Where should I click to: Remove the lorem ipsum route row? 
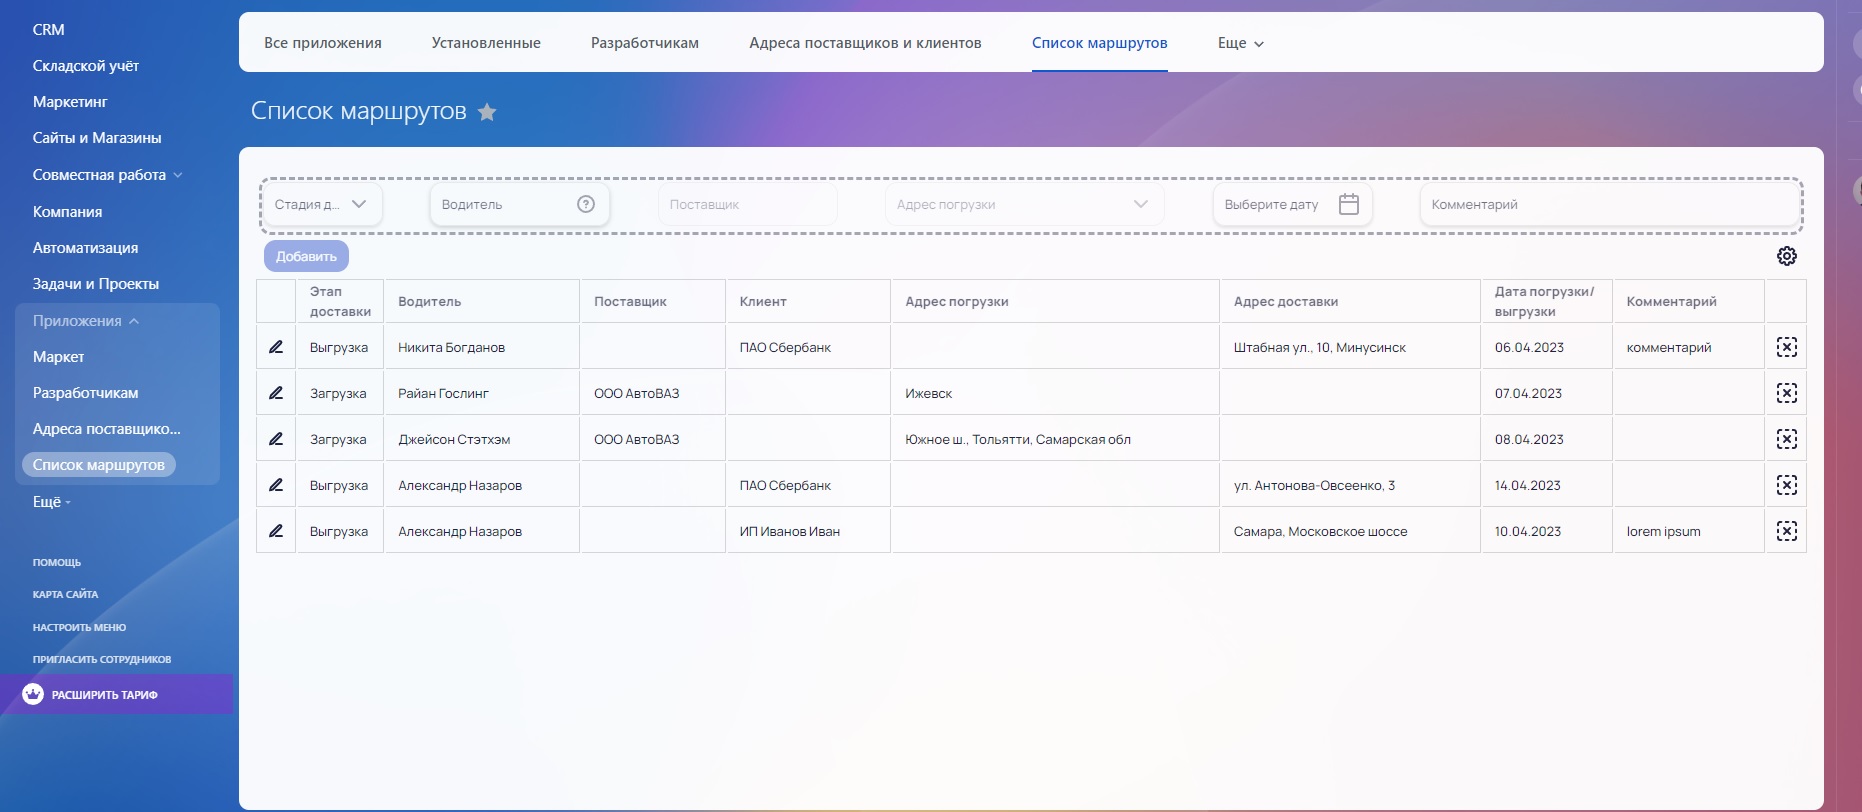click(1786, 531)
